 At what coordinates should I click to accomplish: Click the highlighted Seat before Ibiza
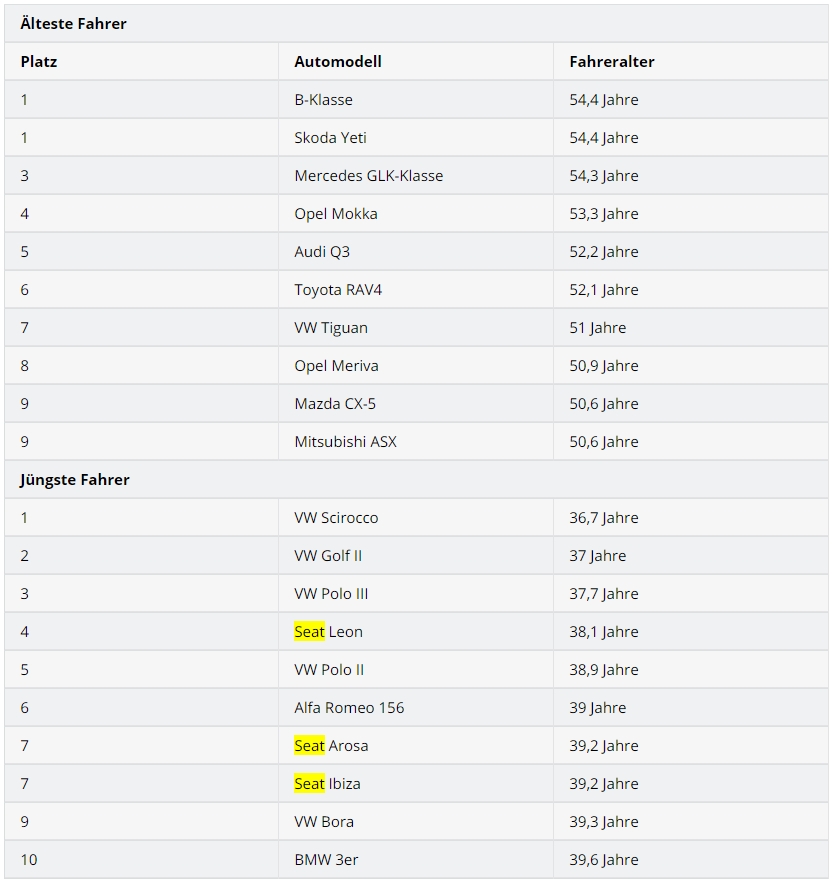(309, 784)
